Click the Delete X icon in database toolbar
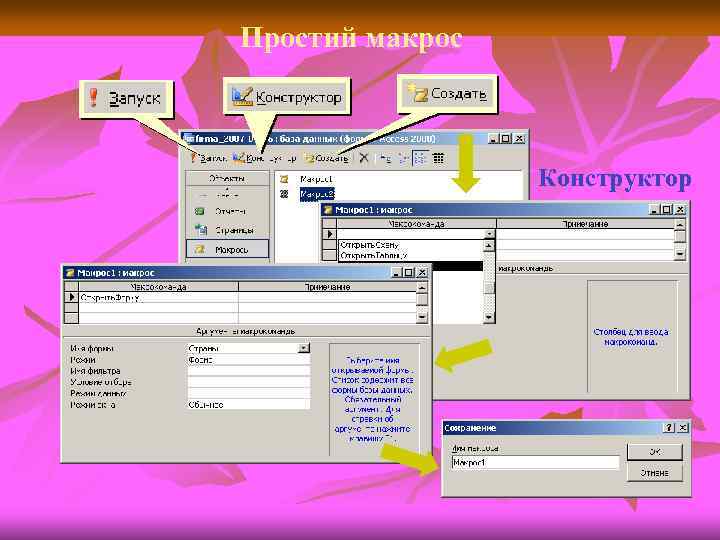 (x=364, y=158)
